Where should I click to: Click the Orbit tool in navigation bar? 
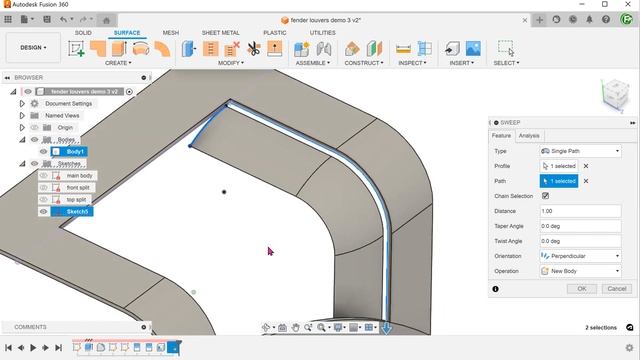click(x=266, y=327)
